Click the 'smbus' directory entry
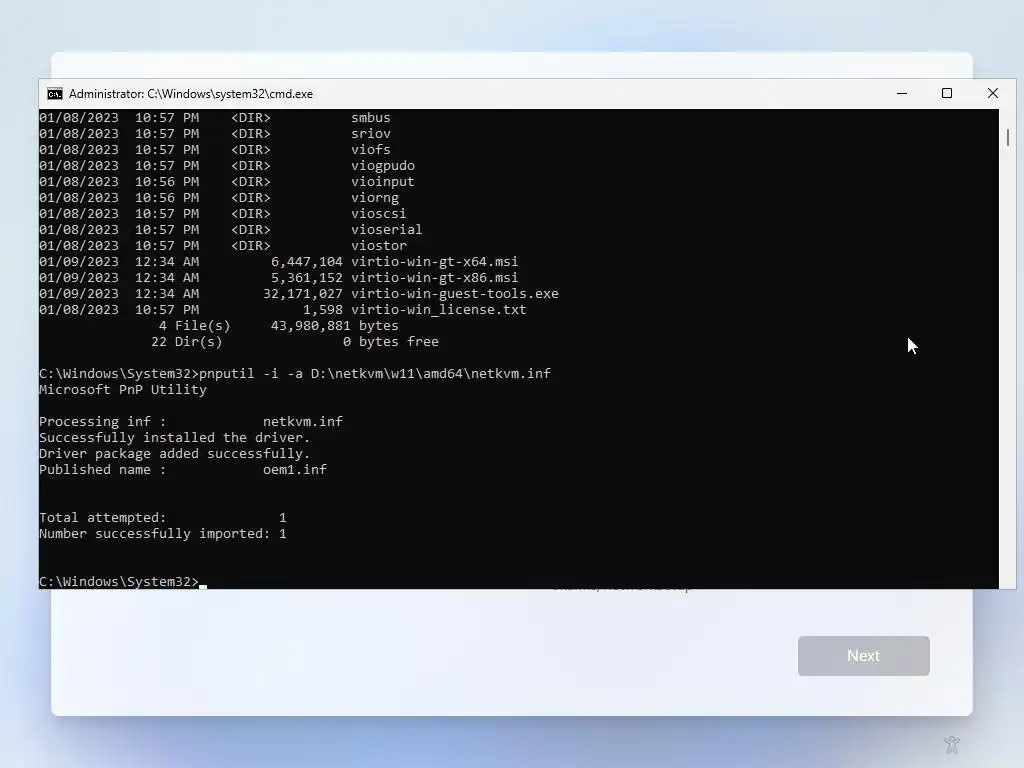This screenshot has height=768, width=1024. (x=370, y=118)
